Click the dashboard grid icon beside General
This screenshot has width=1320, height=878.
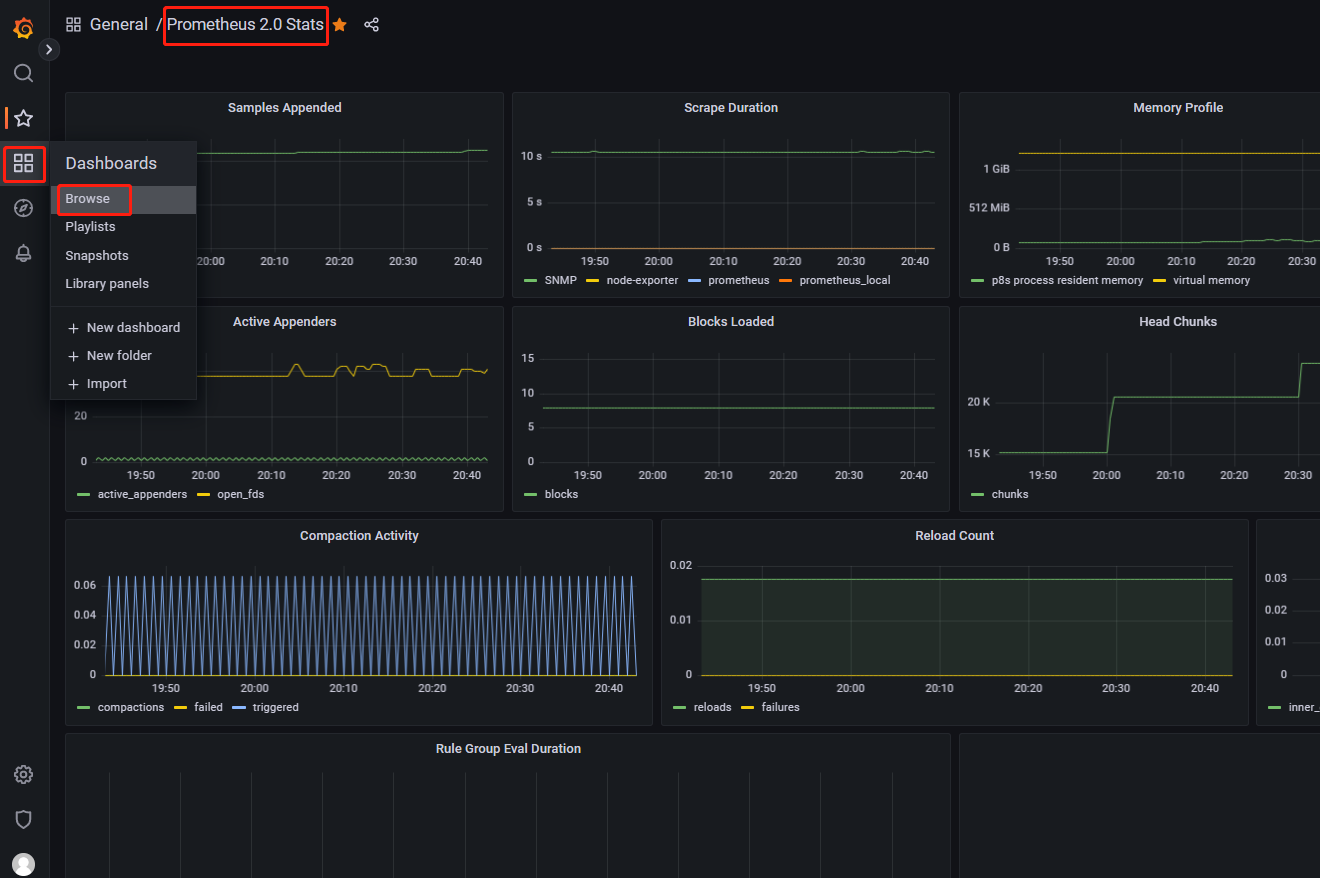click(x=73, y=24)
